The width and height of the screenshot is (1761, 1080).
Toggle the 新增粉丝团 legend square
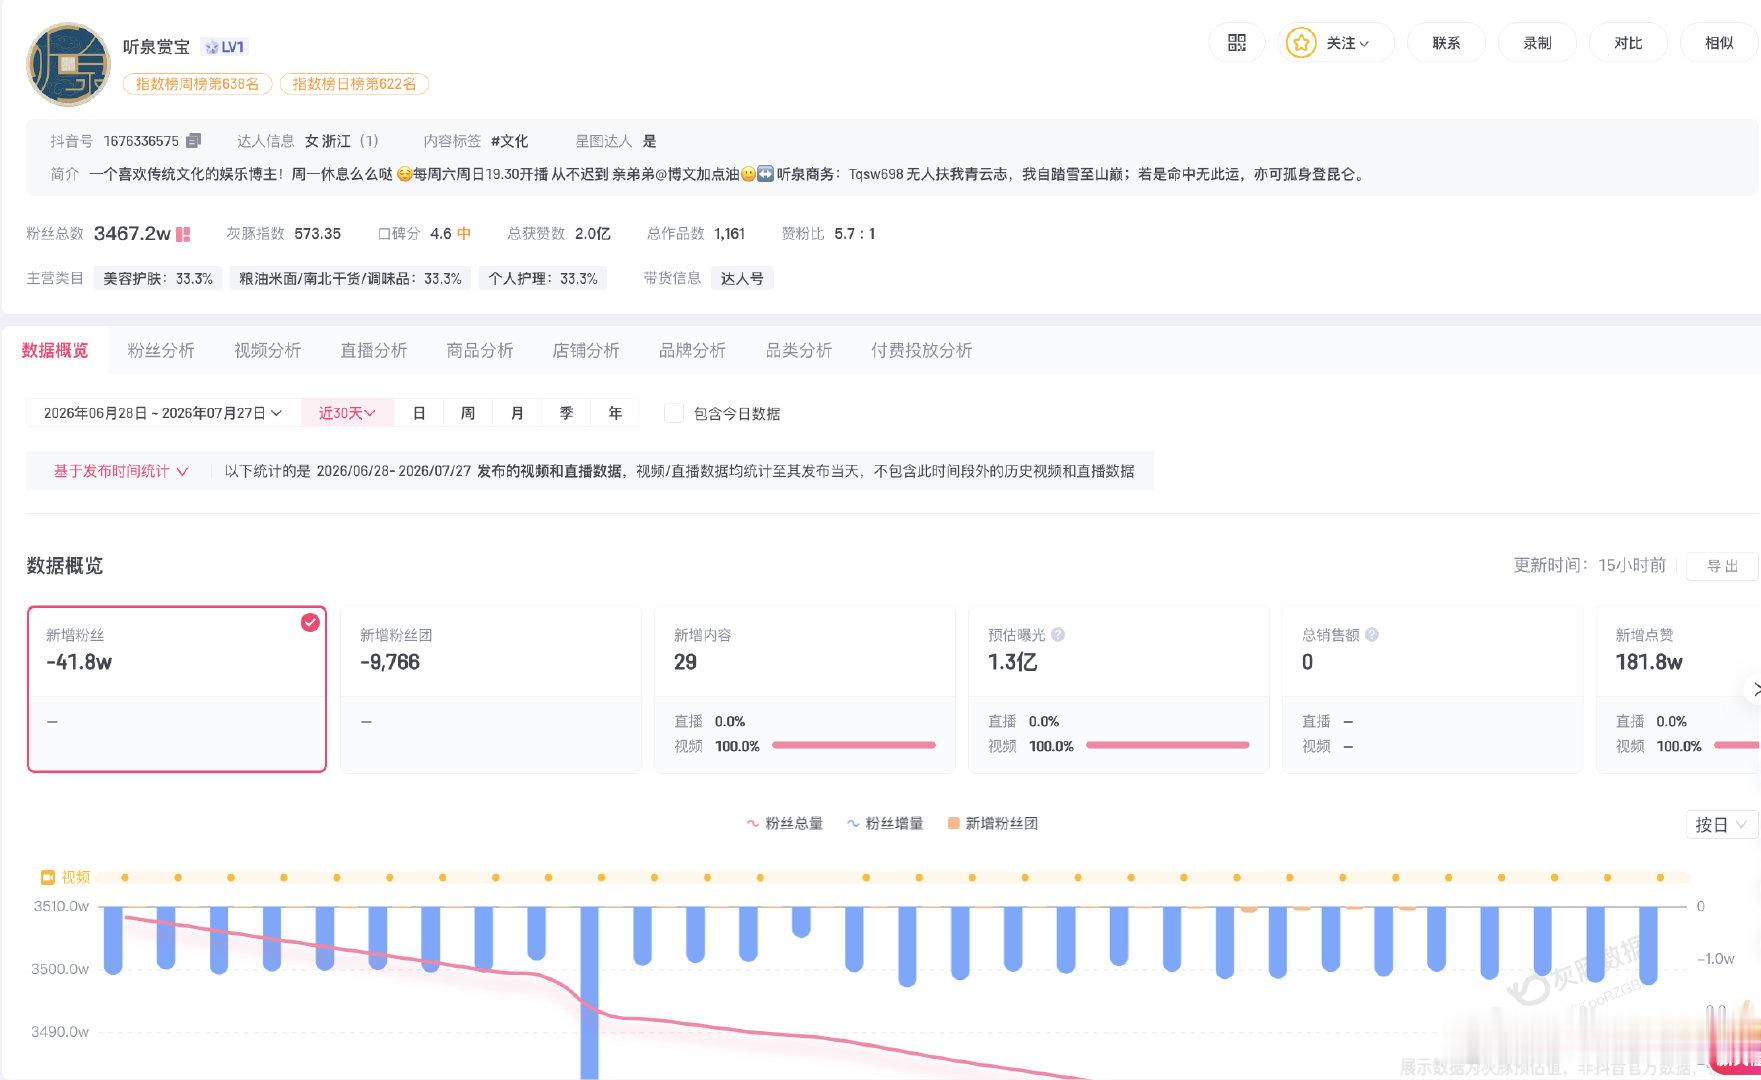953,824
